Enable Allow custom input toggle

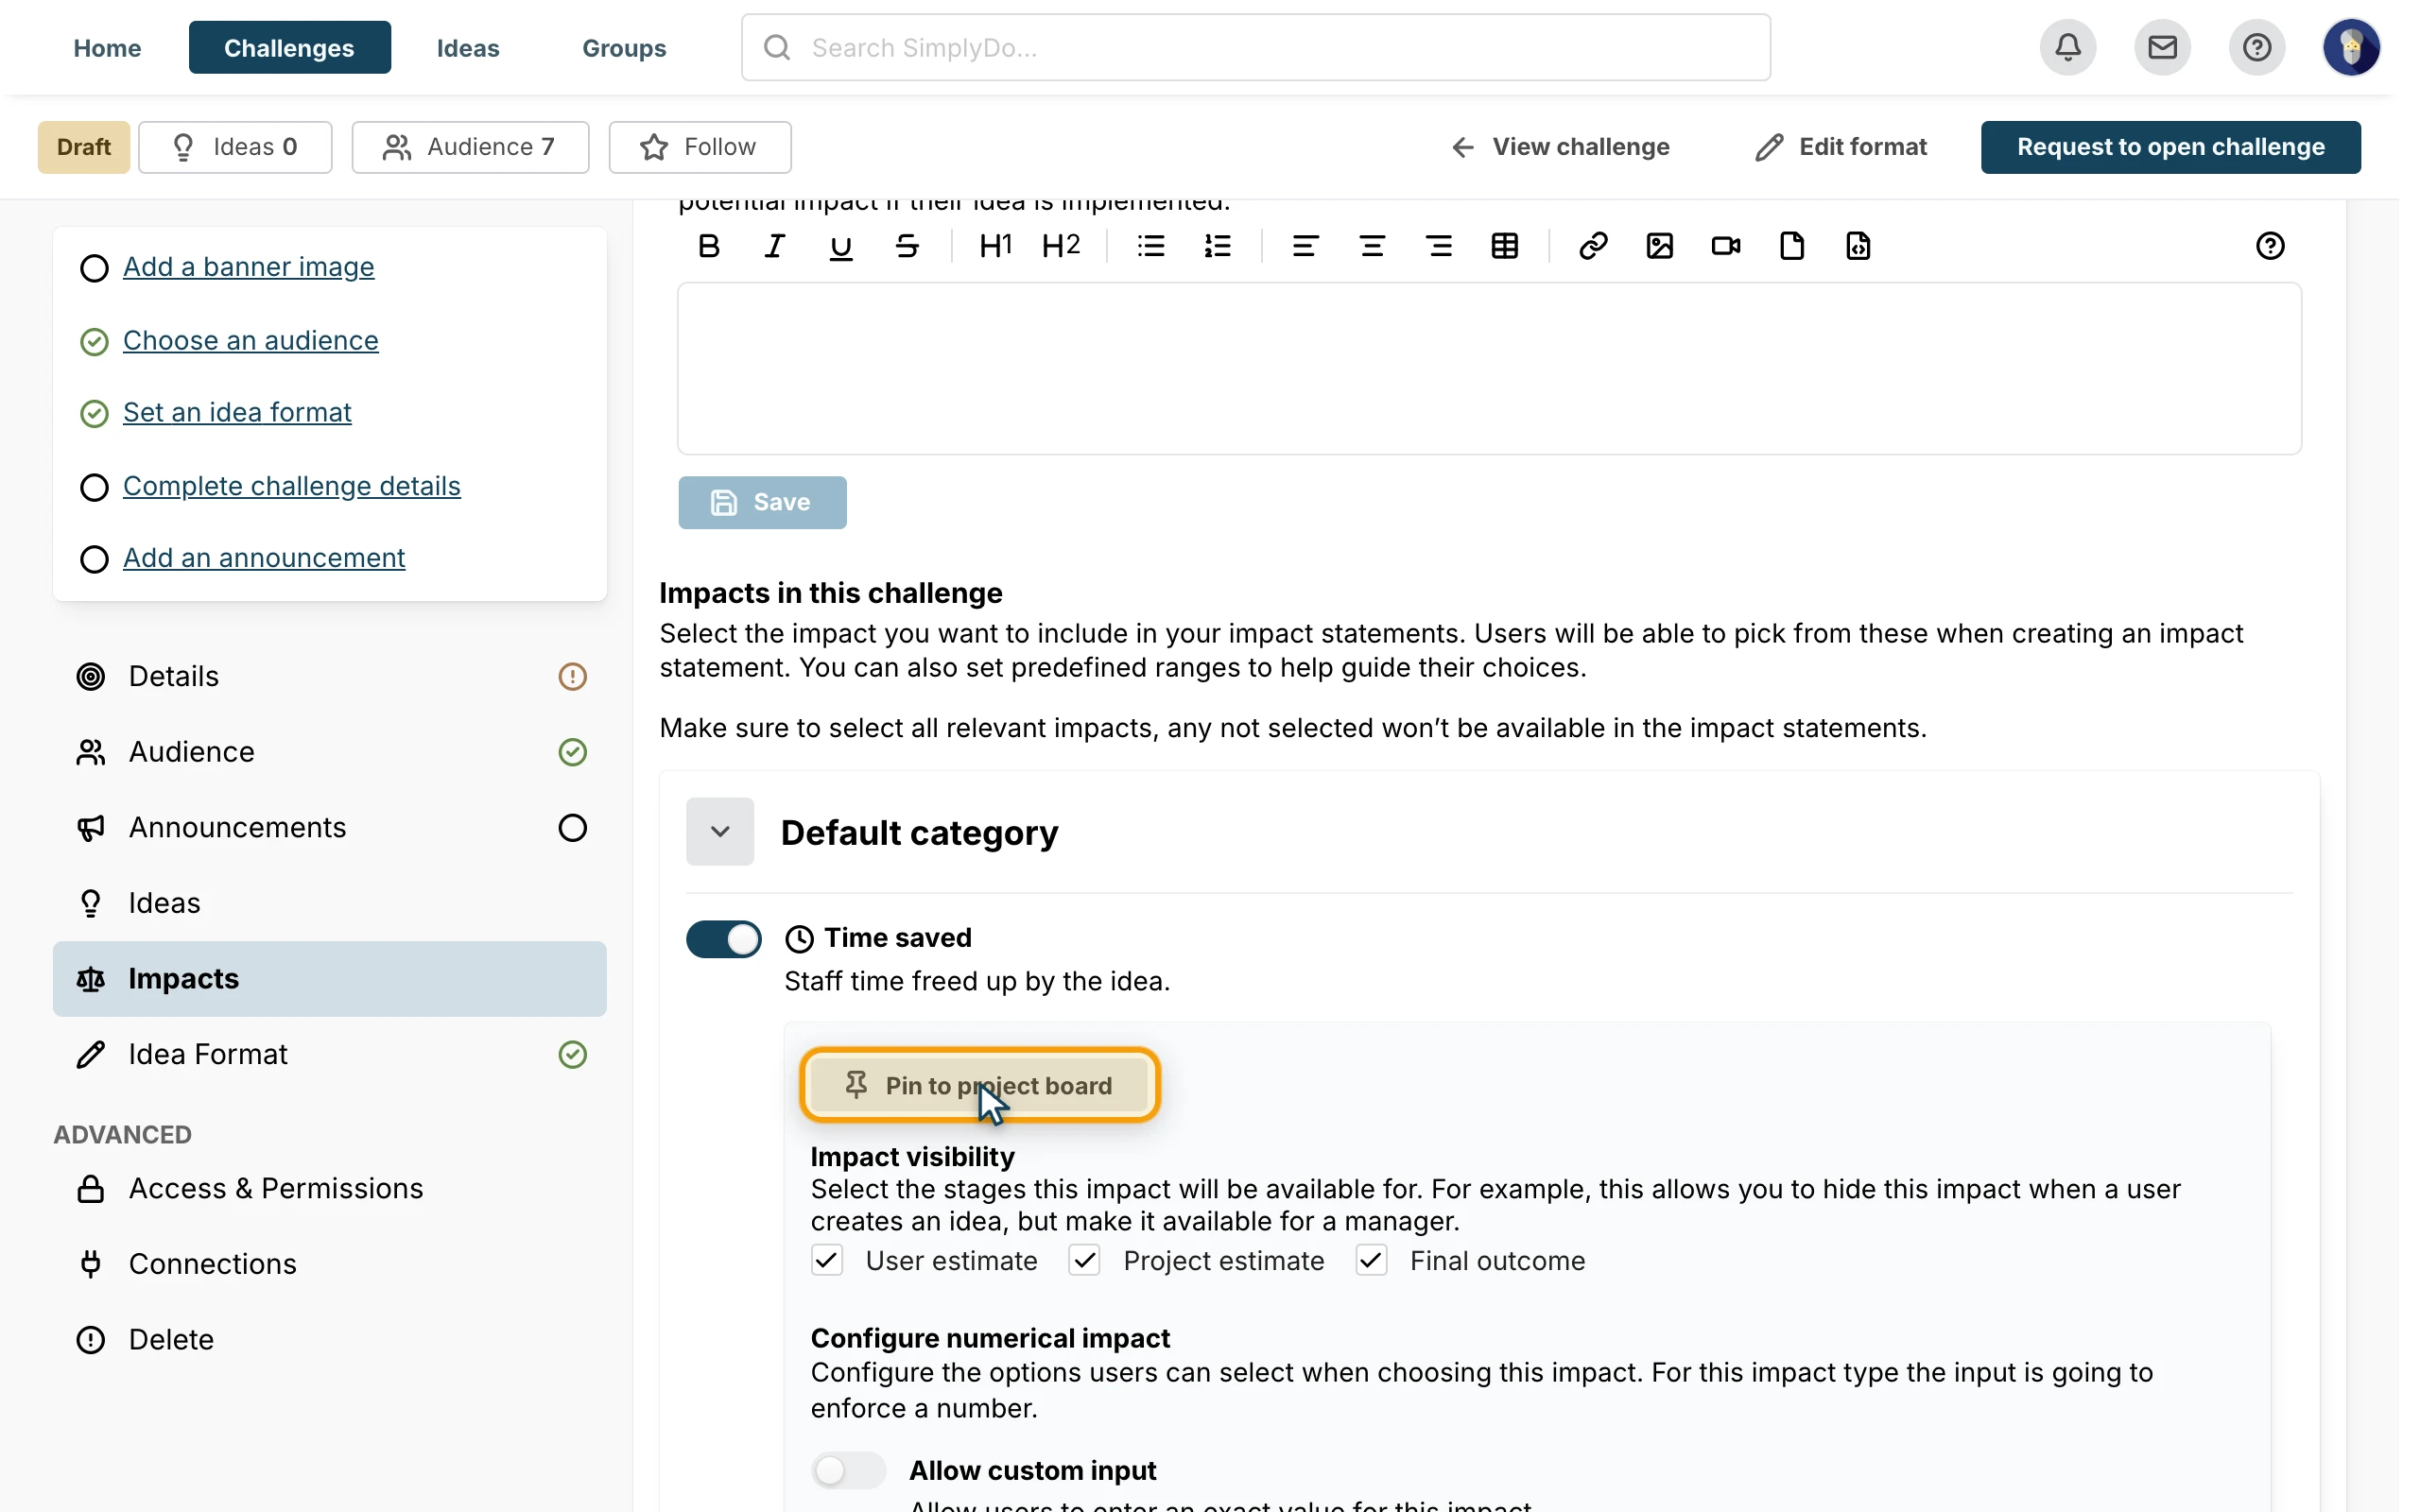click(848, 1470)
